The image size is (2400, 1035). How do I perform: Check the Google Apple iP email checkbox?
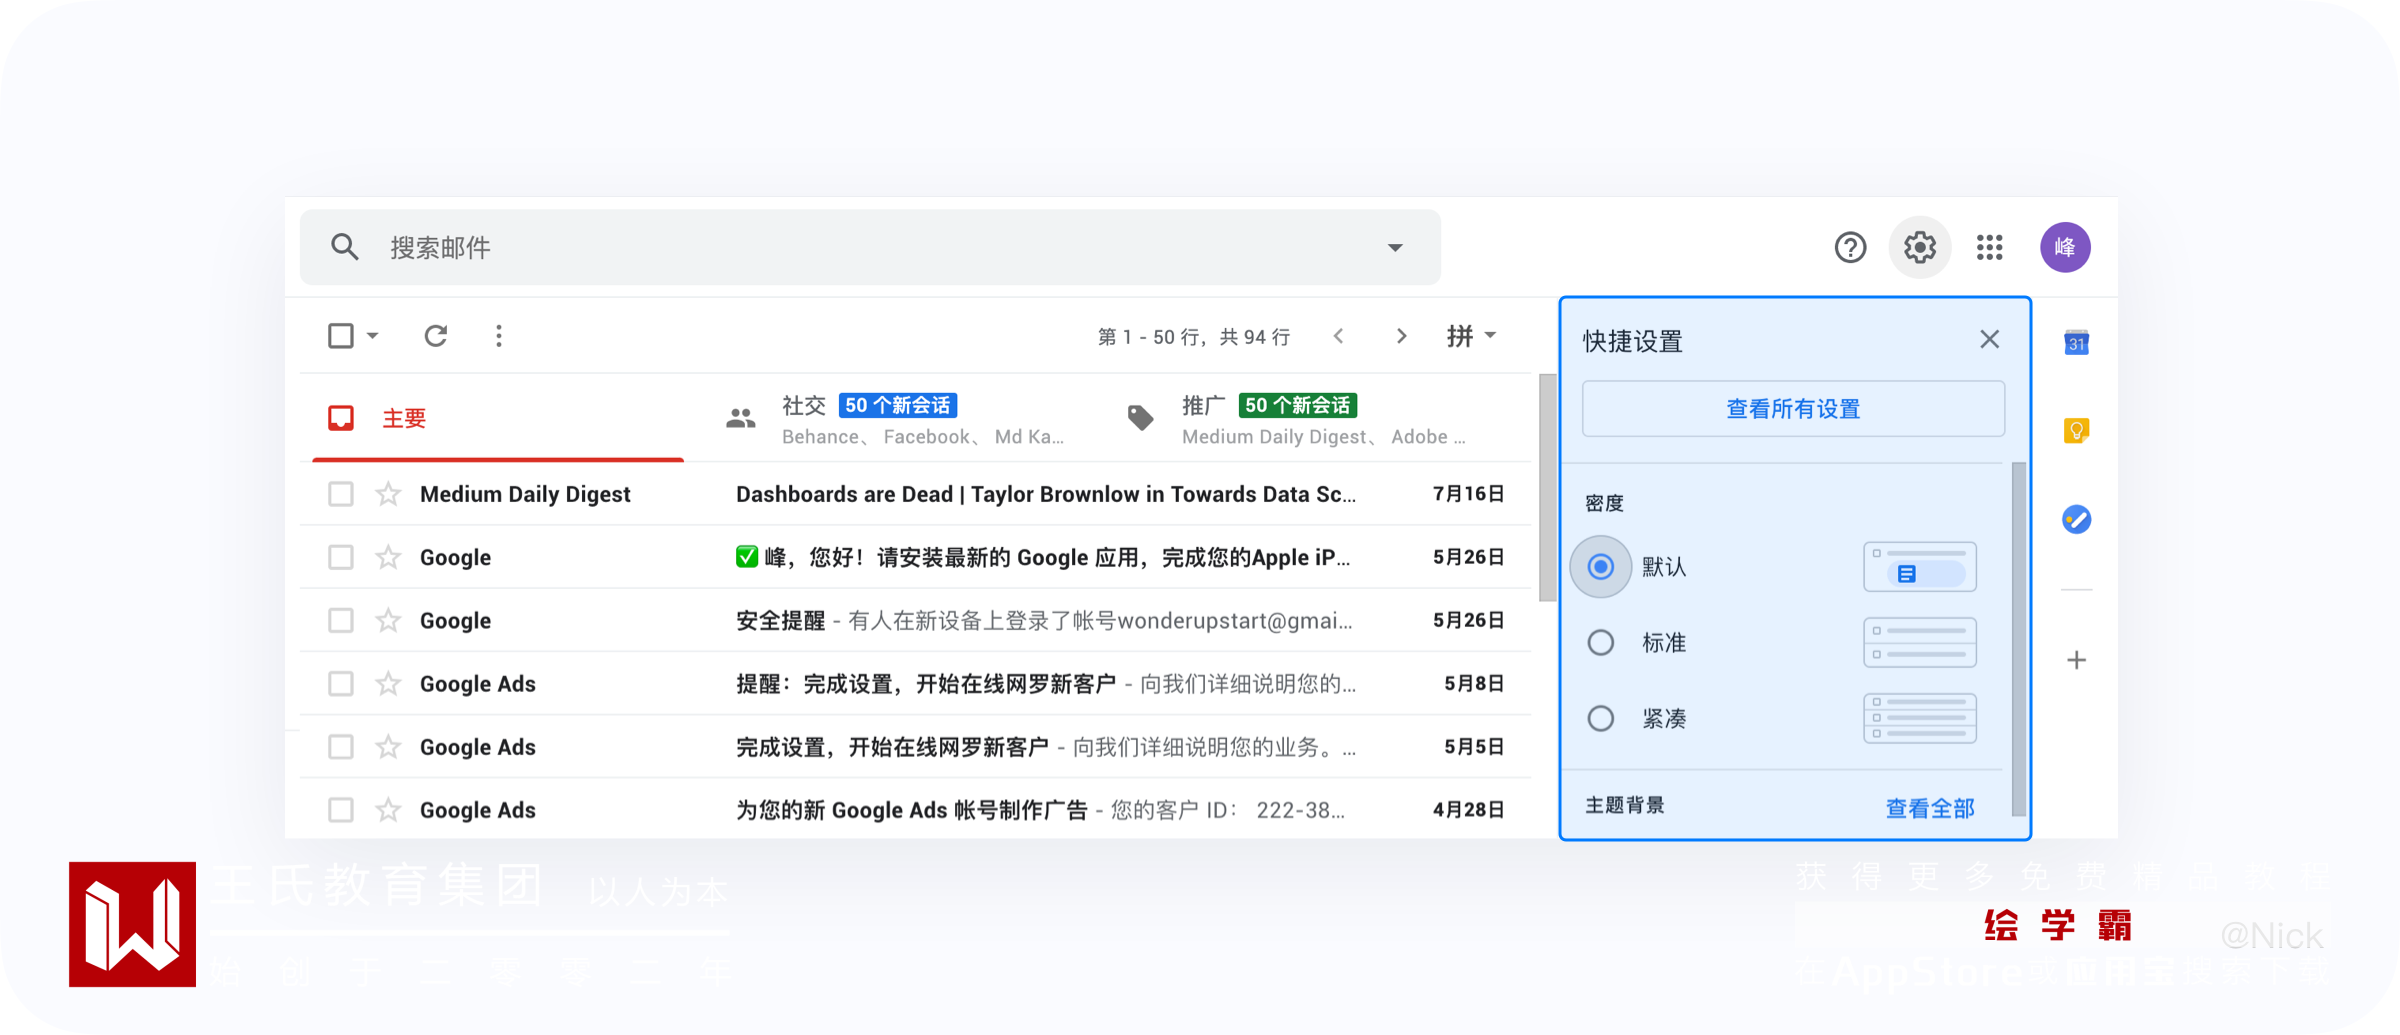(341, 557)
